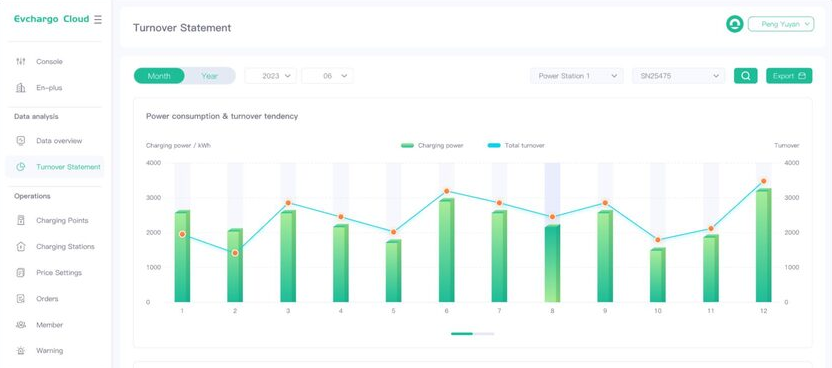Click the bar for month 1

coord(182,257)
